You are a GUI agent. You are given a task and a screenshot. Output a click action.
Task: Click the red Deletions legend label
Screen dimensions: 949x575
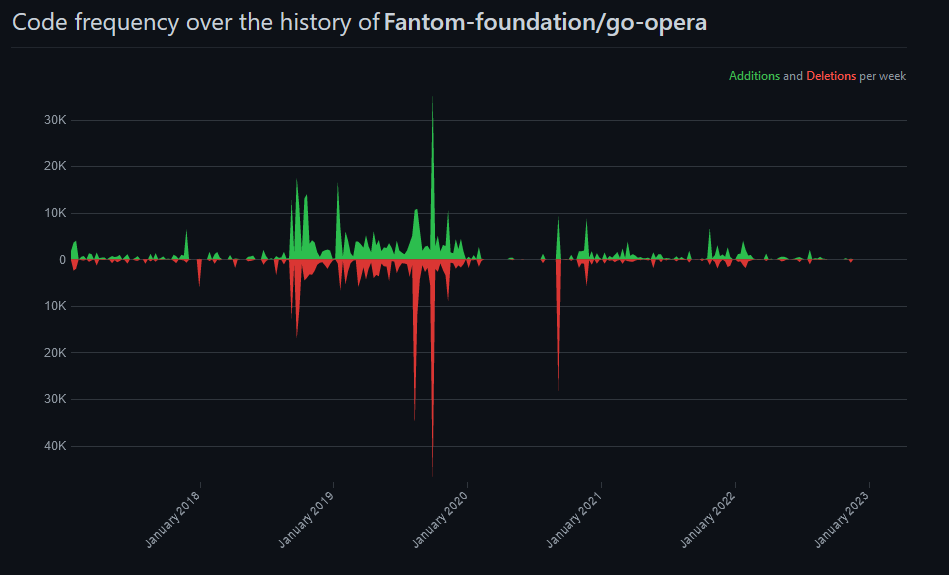tap(831, 76)
